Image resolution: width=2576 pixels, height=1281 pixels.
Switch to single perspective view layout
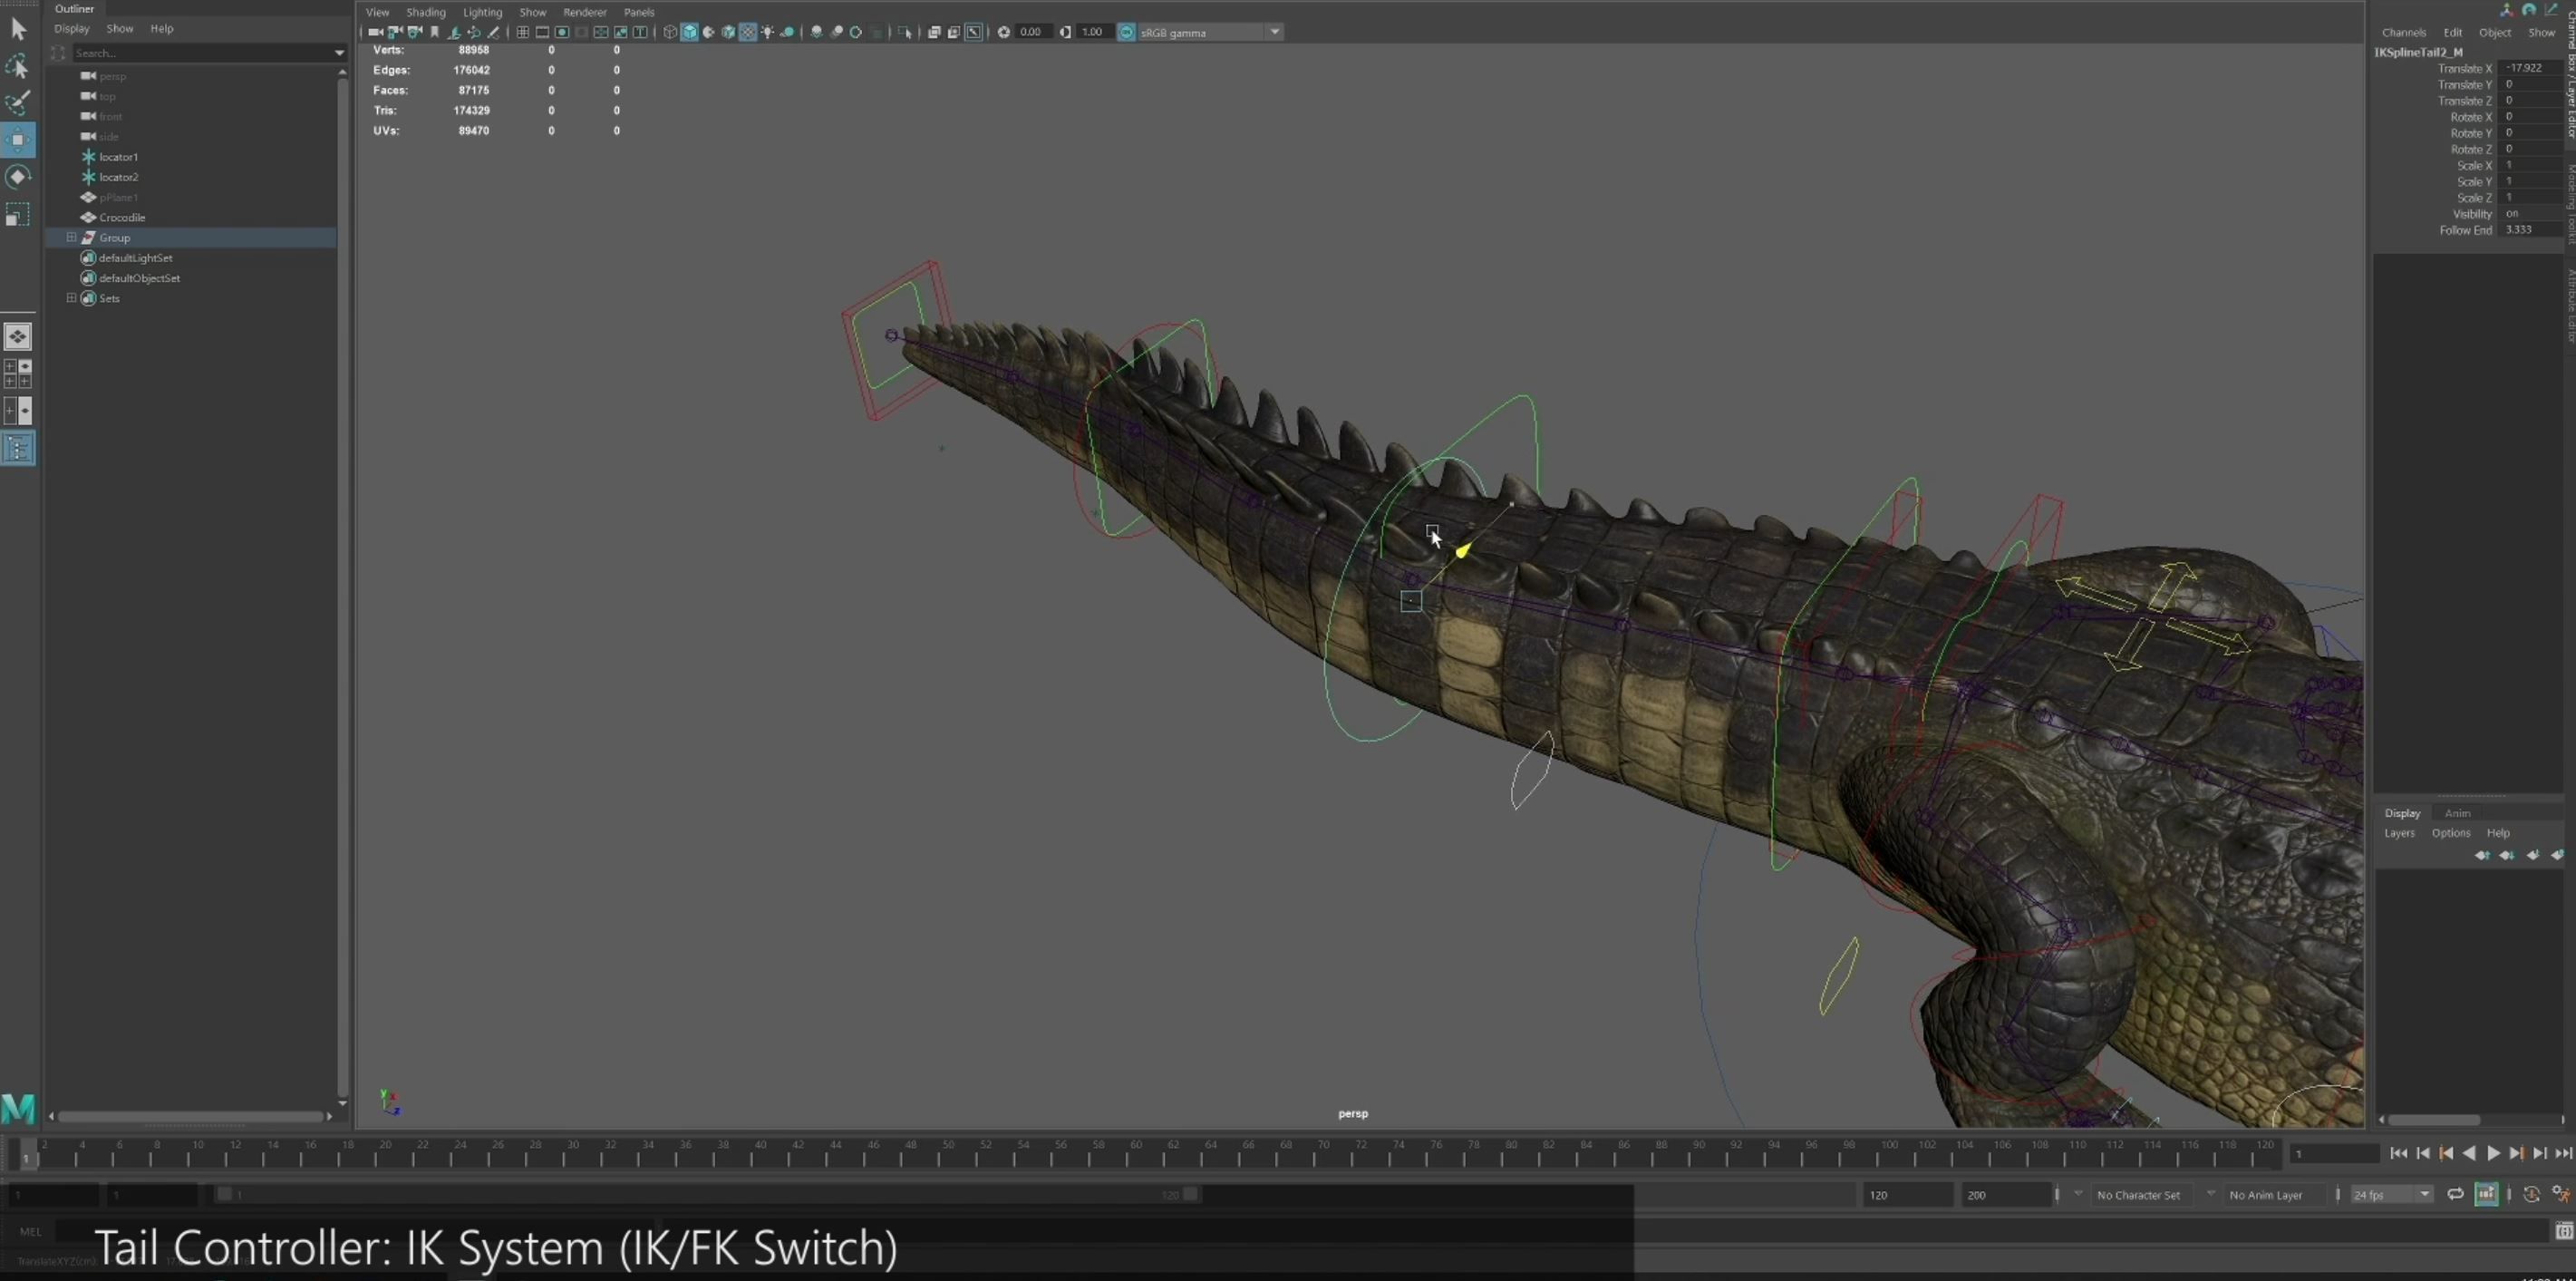pos(18,336)
